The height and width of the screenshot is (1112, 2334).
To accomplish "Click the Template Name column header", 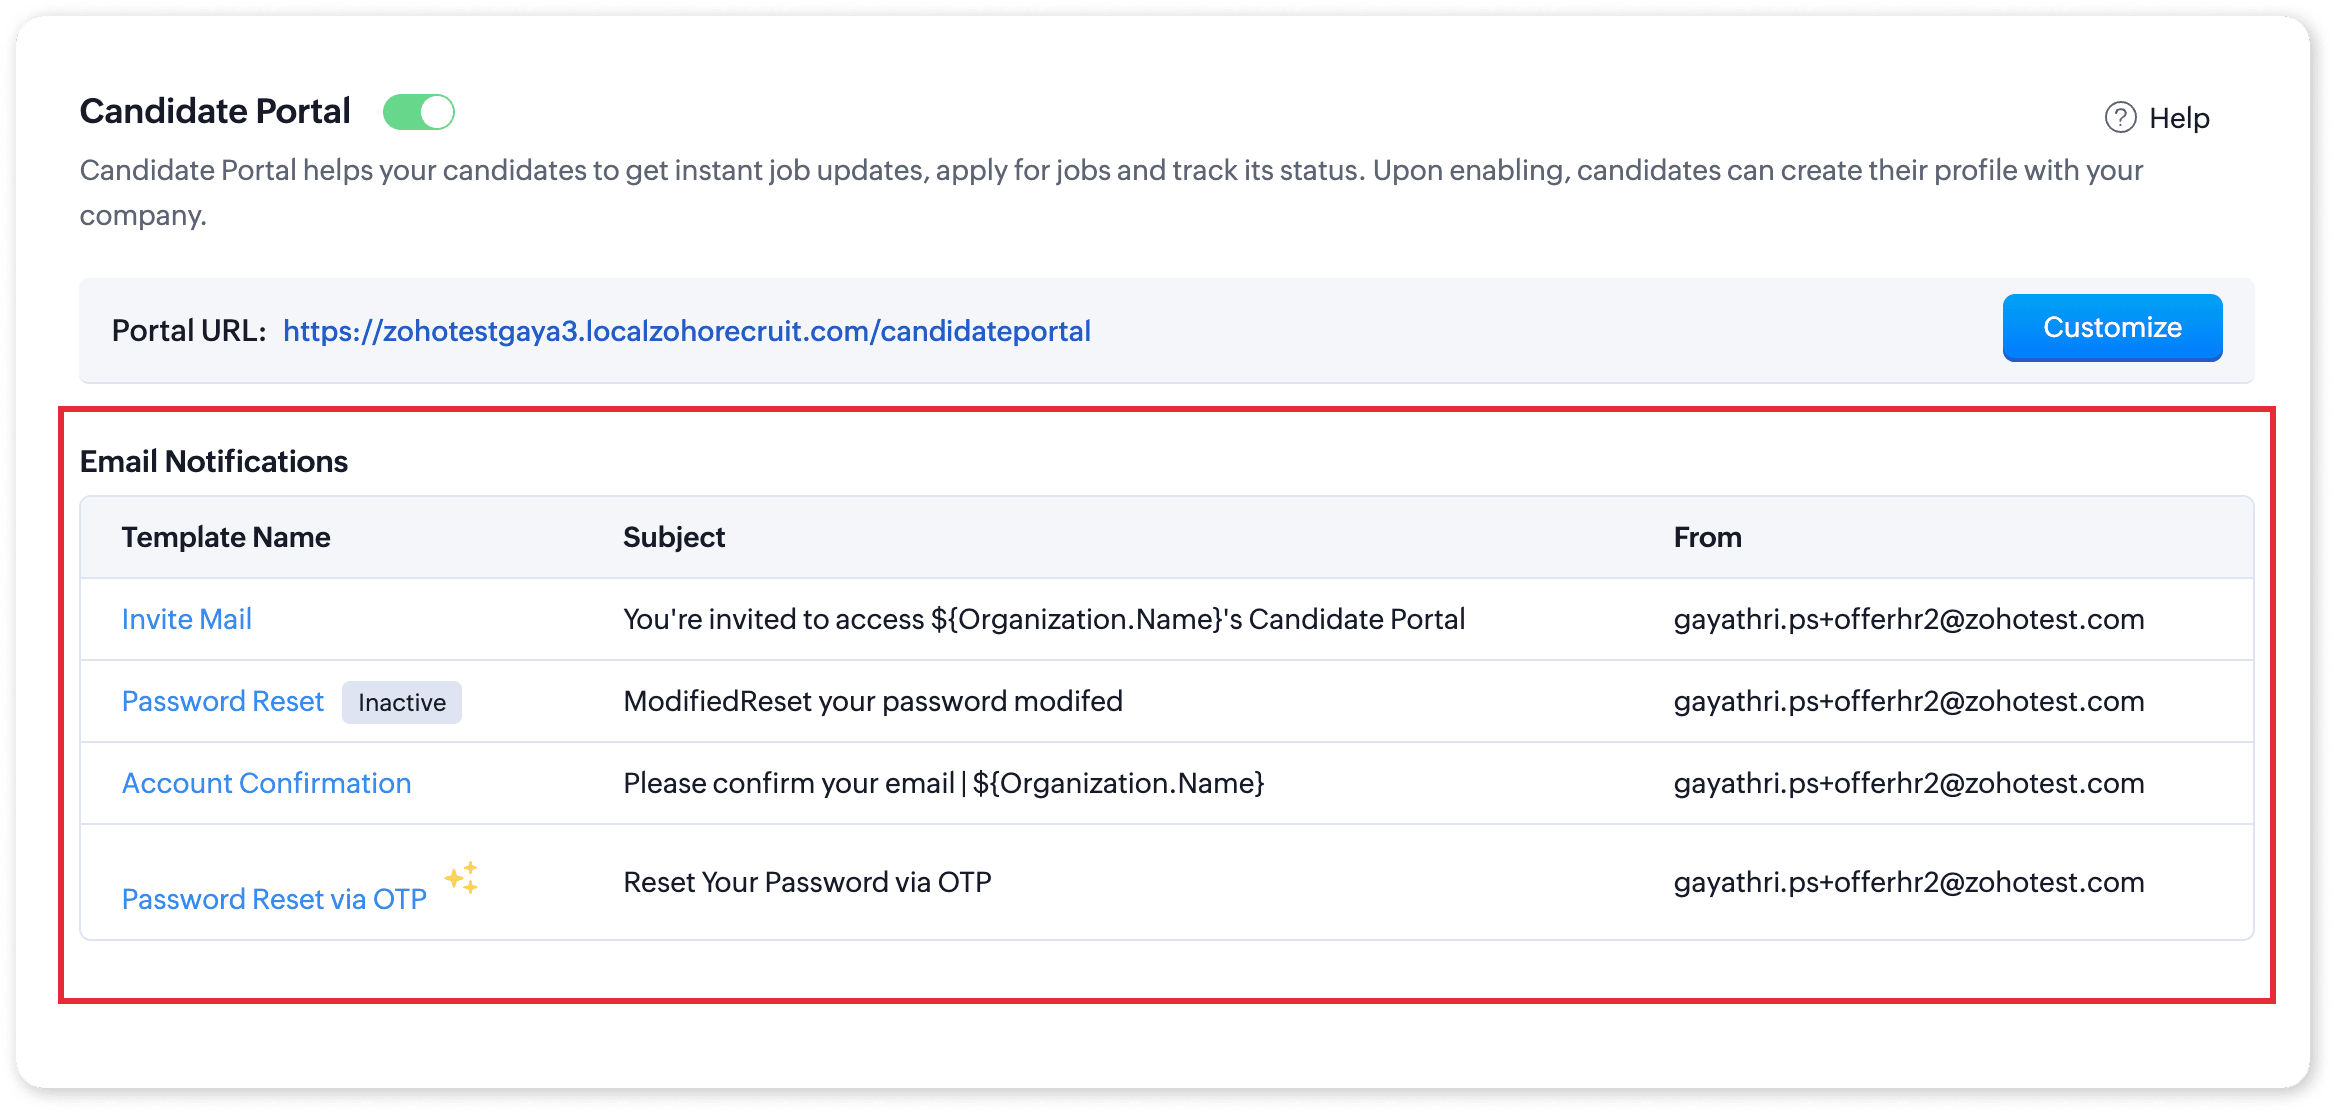I will [x=226, y=537].
